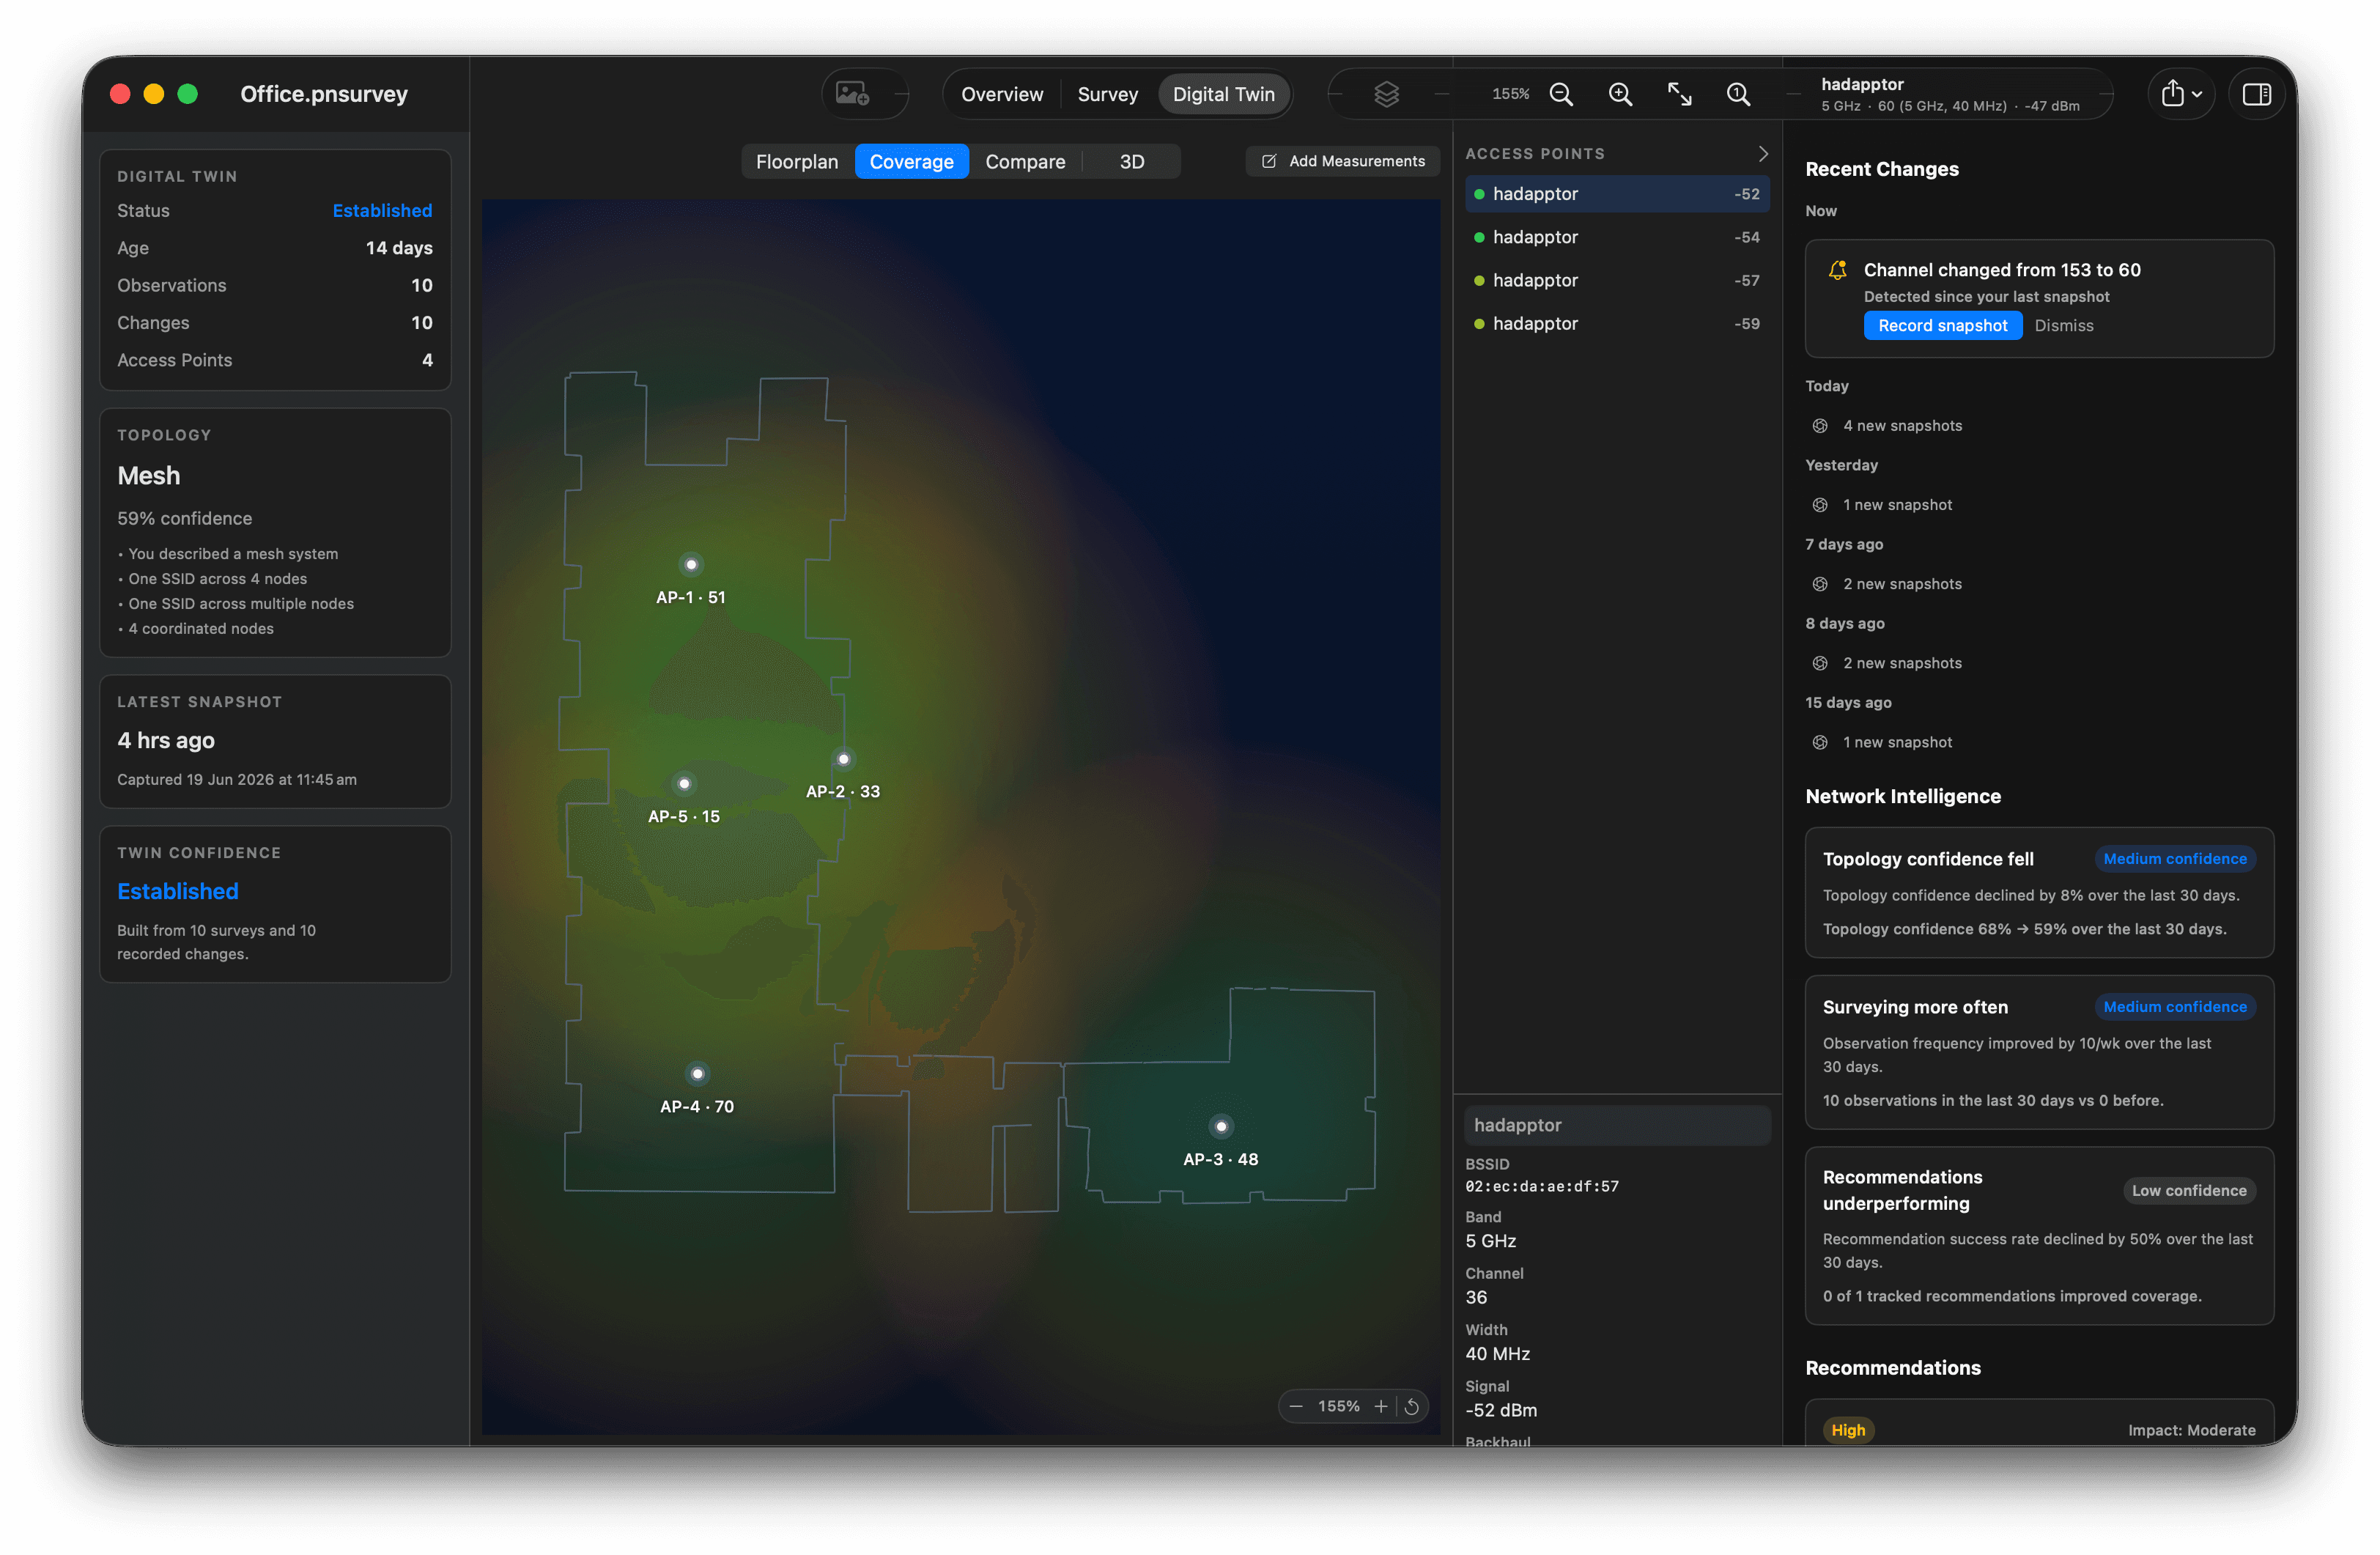This screenshot has width=2380, height=1555.
Task: Toggle the right sidebar panel icon
Action: tap(2256, 94)
